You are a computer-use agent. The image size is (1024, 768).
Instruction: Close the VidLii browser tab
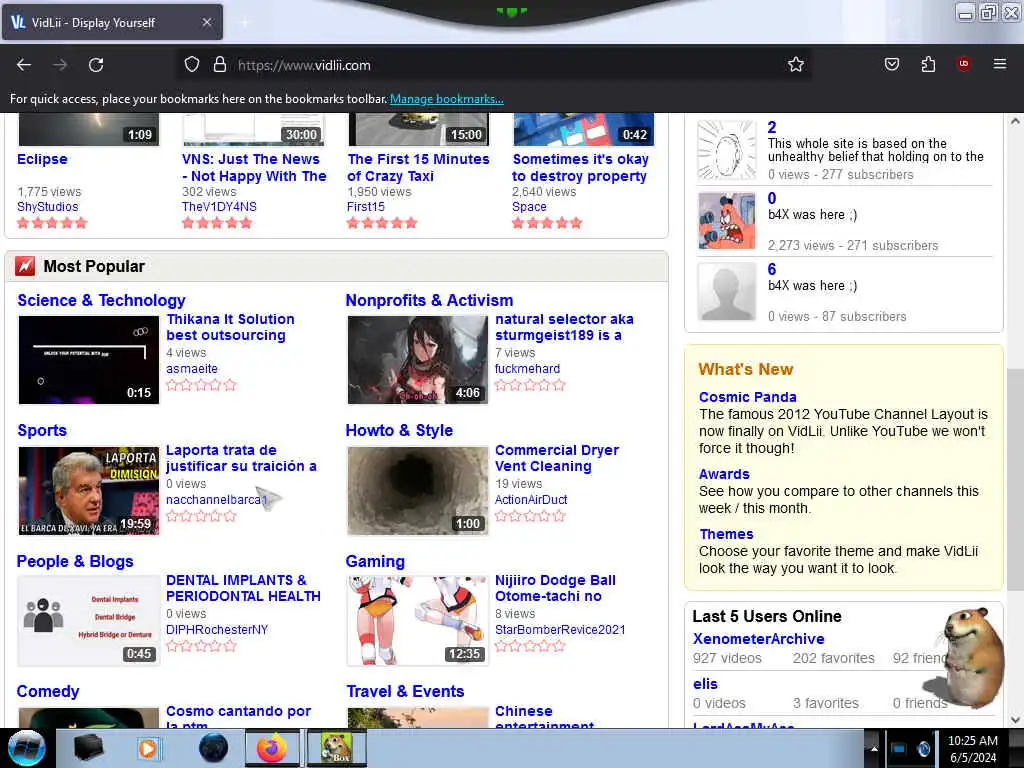pyautogui.click(x=206, y=22)
